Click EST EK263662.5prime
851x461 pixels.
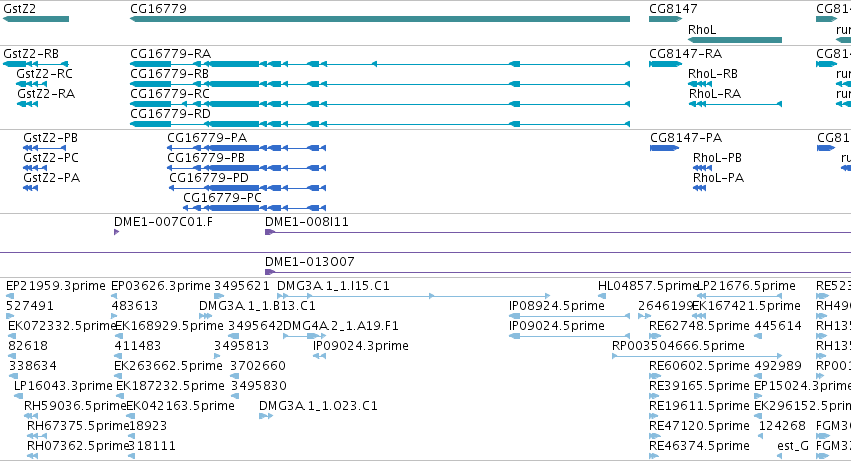118,376
